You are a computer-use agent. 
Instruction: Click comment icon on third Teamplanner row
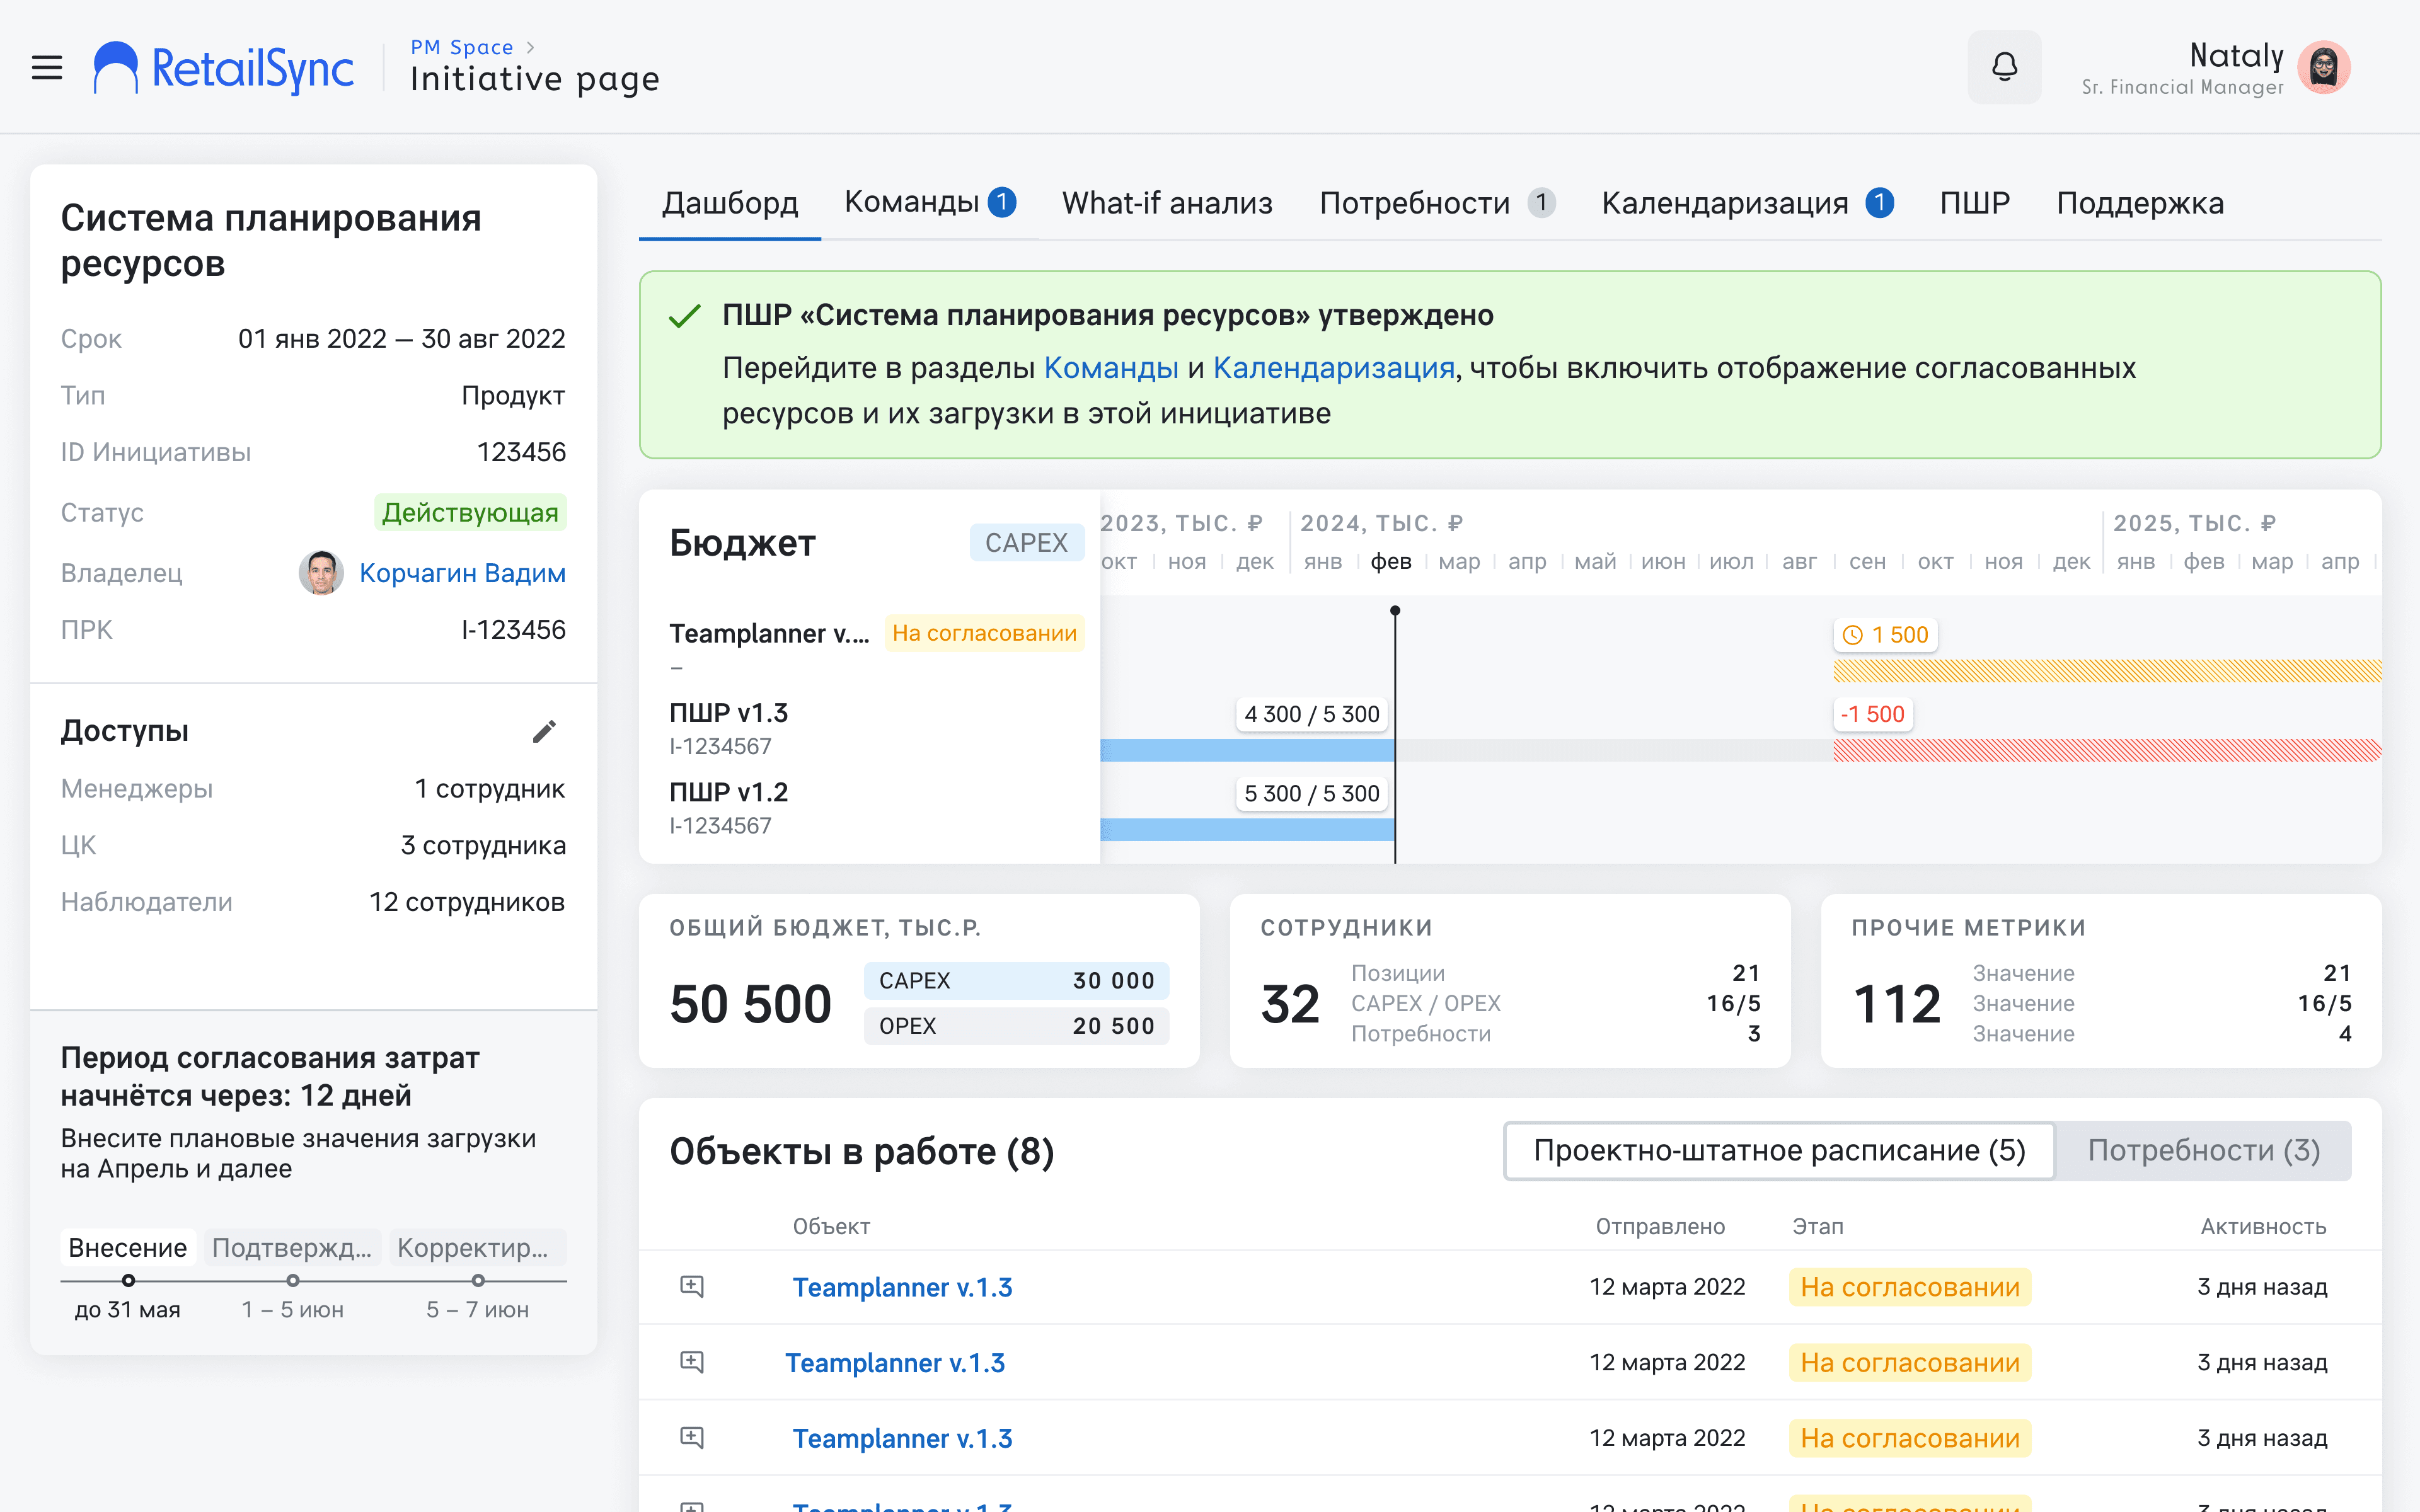click(692, 1438)
